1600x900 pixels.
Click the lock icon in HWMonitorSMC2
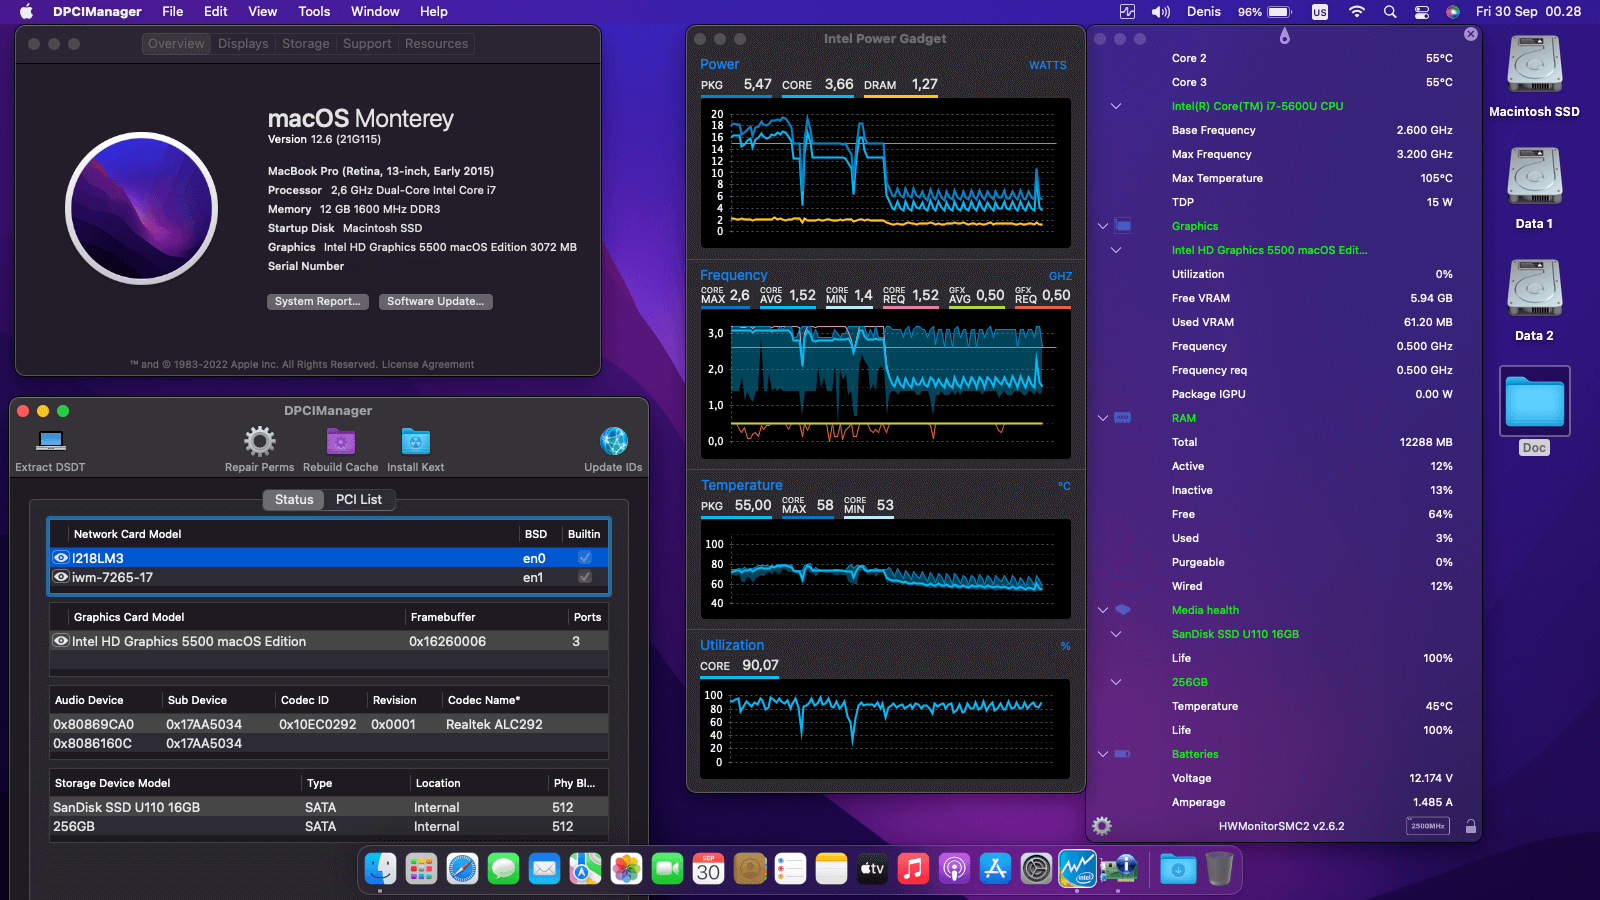coord(1470,826)
